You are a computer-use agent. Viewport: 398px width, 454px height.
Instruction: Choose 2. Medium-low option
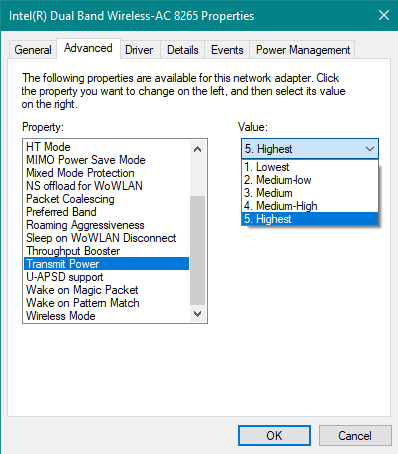pyautogui.click(x=310, y=180)
